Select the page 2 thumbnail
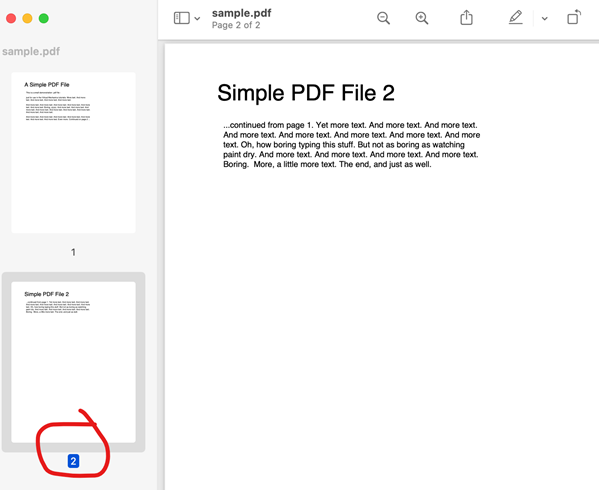 [73, 362]
